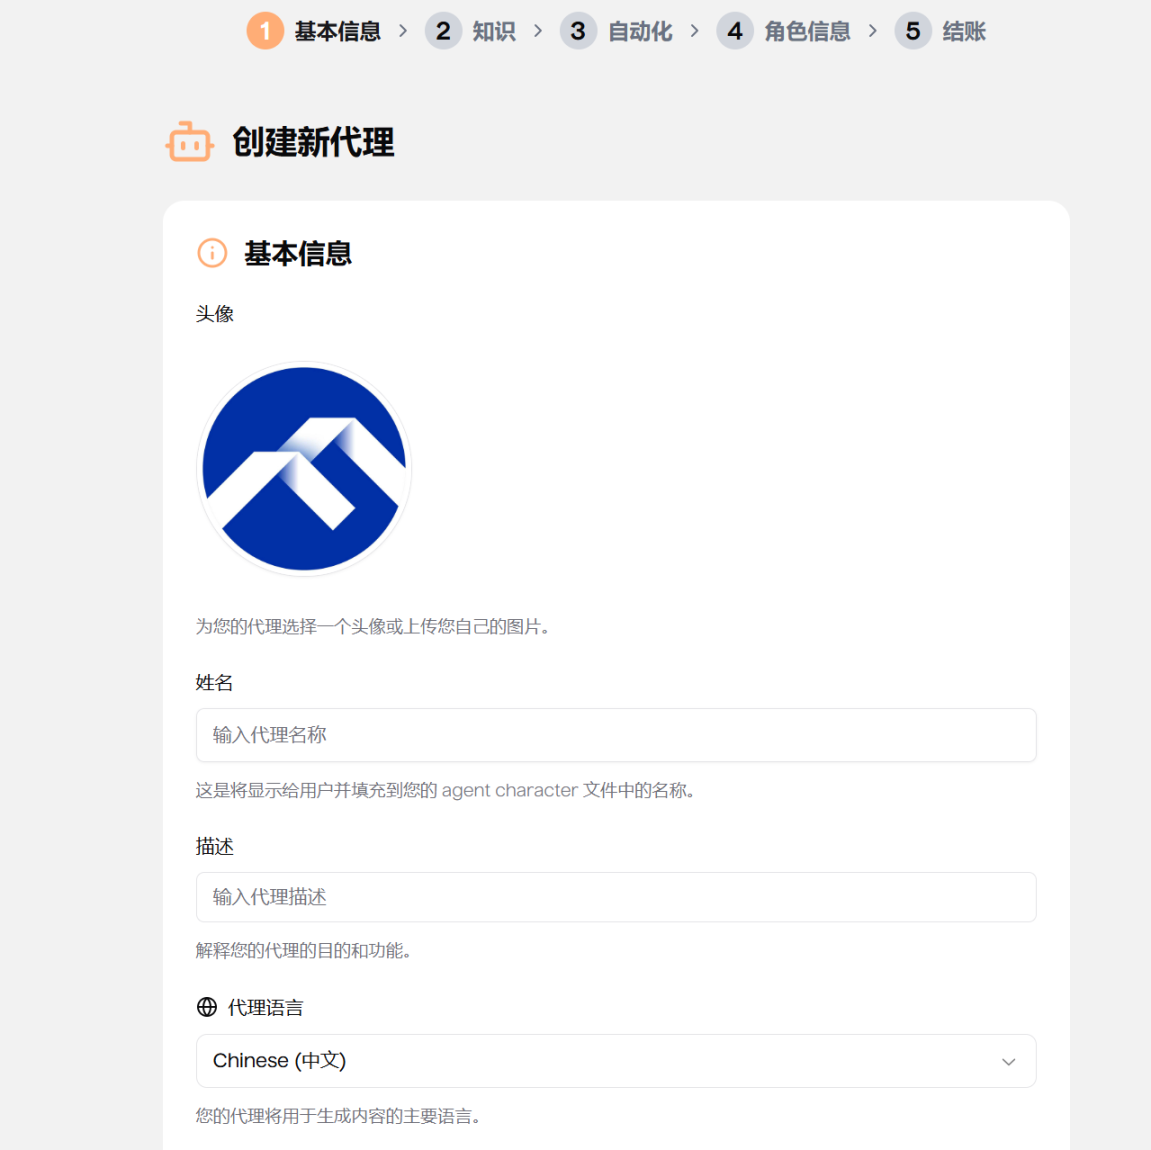Click the blue avatar image to change it
This screenshot has width=1151, height=1150.
[x=305, y=469]
